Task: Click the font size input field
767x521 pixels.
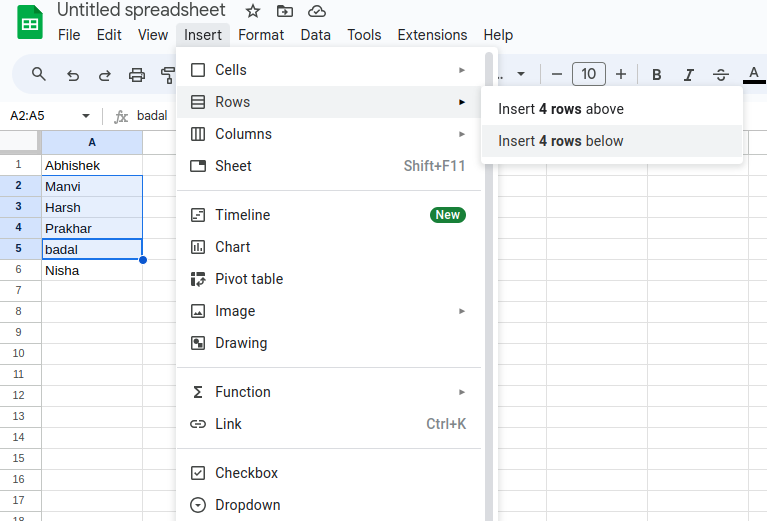Action: point(589,74)
